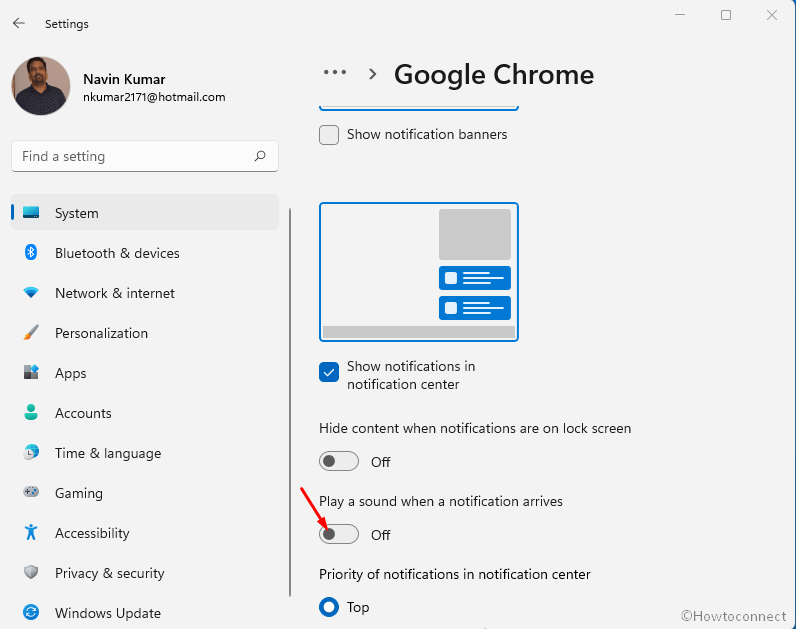Check Show notification banners

[x=329, y=135]
